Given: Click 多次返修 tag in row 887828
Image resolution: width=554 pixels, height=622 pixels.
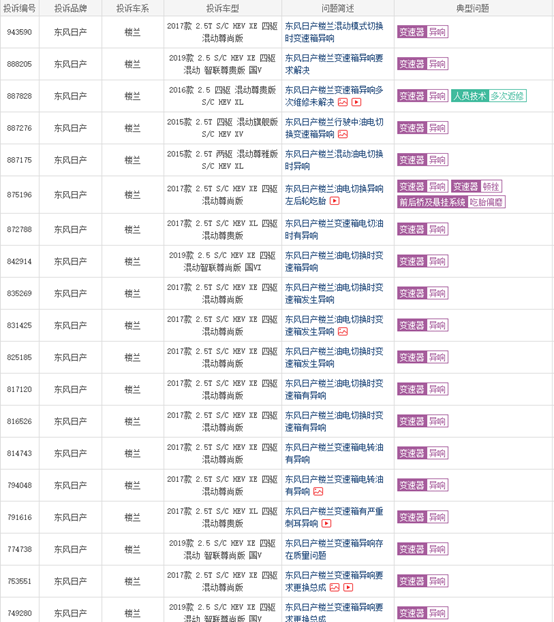Looking at the screenshot, I should [x=507, y=96].
